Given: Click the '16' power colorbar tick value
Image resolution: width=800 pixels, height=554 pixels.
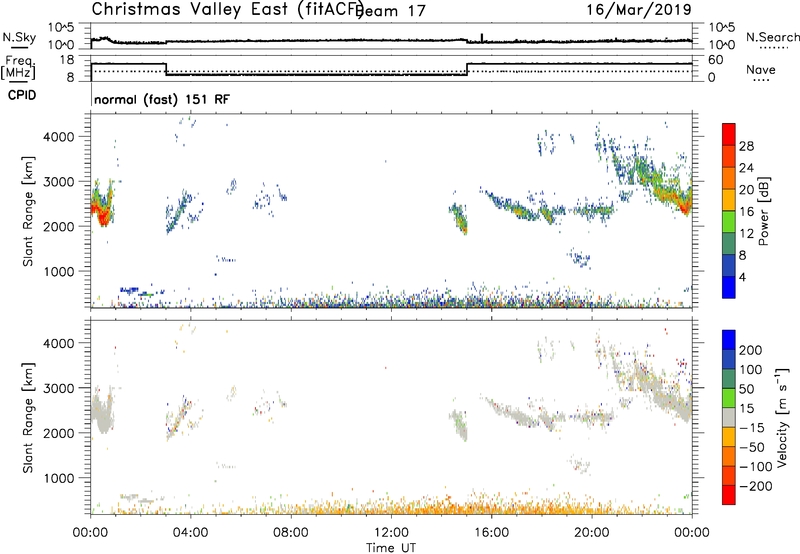Looking at the screenshot, I should [x=746, y=212].
